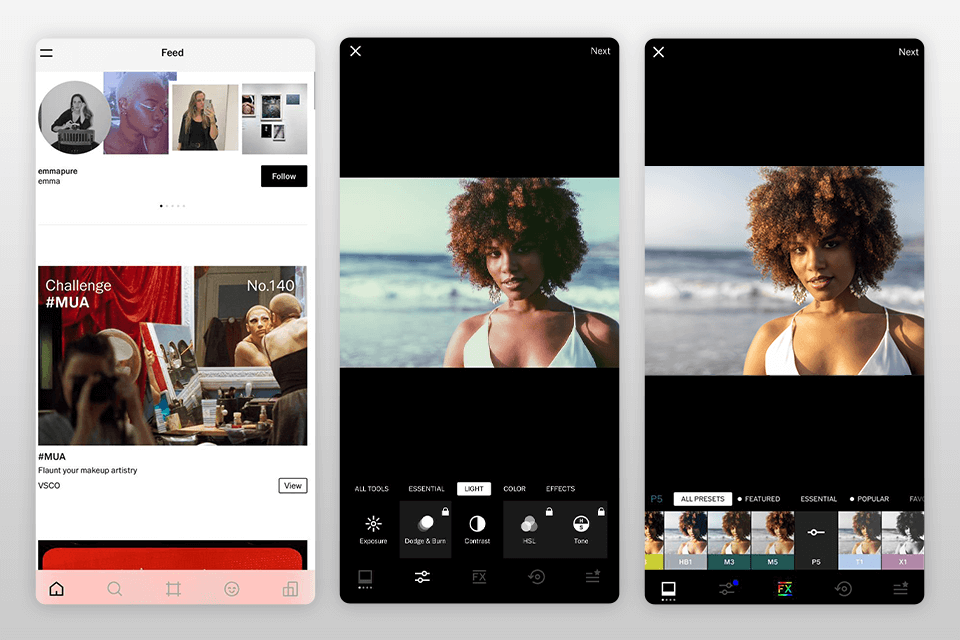The height and width of the screenshot is (640, 960).
Task: Tap Next on the Light tools screen
Action: pyautogui.click(x=600, y=51)
